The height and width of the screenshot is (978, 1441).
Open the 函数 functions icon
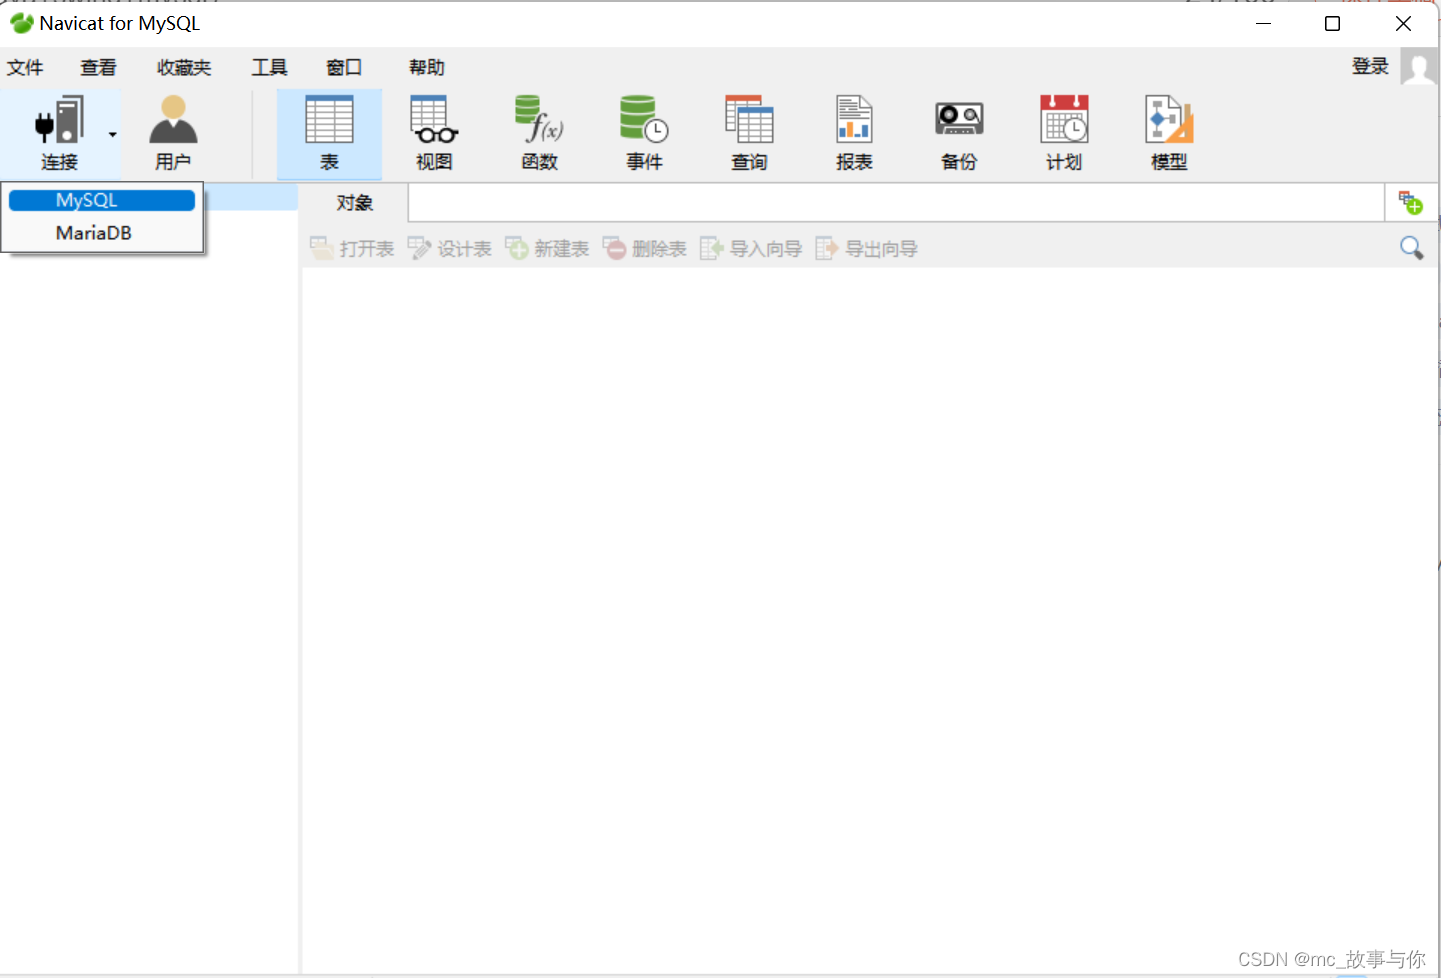click(539, 133)
